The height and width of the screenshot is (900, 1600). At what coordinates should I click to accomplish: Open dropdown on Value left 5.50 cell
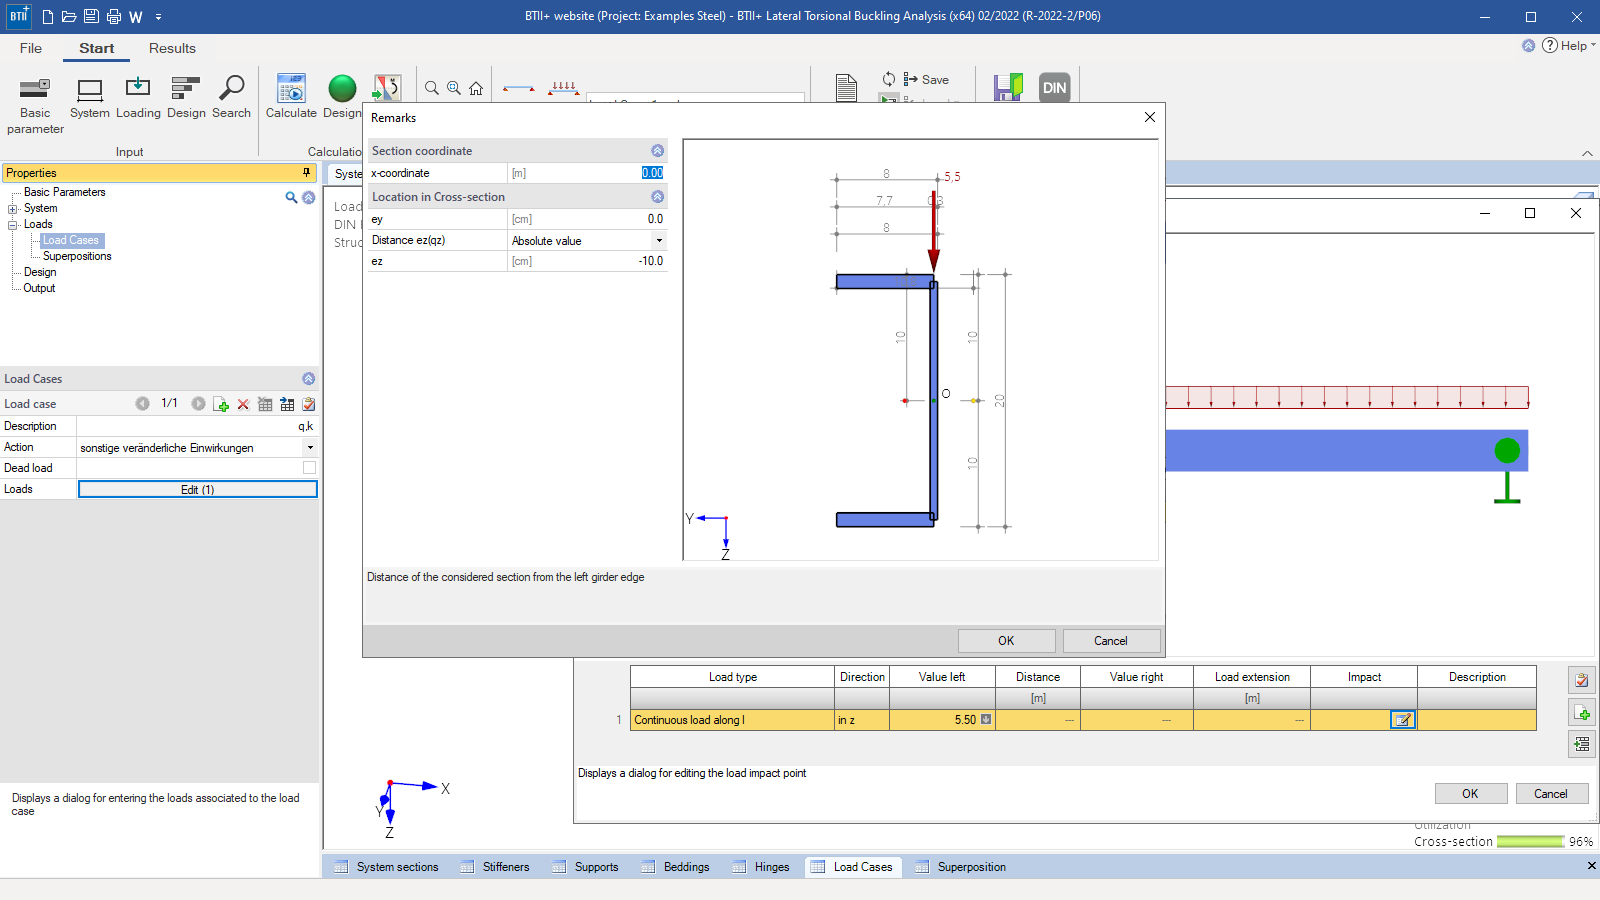coord(986,720)
